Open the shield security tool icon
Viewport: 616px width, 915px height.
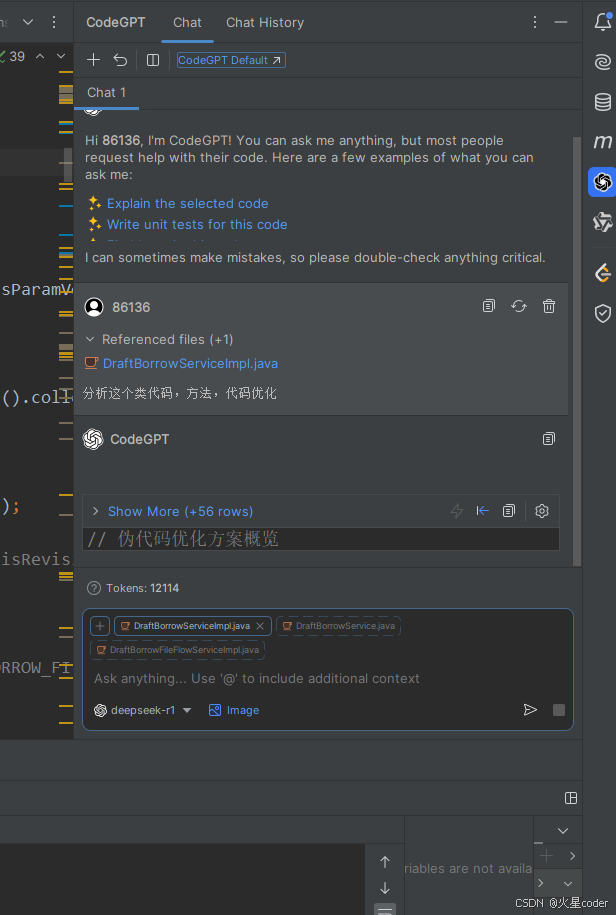tap(603, 314)
